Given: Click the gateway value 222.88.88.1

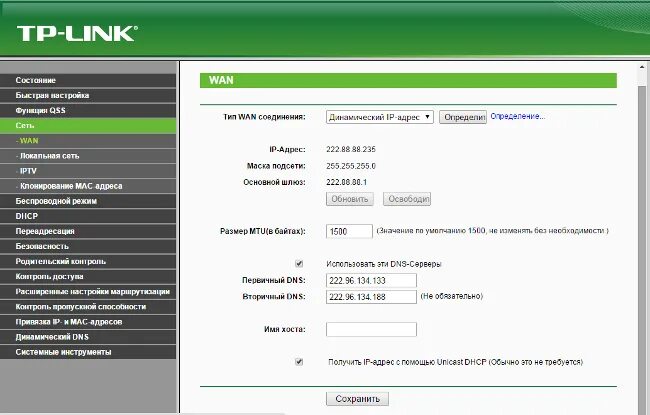Looking at the screenshot, I should [x=347, y=182].
